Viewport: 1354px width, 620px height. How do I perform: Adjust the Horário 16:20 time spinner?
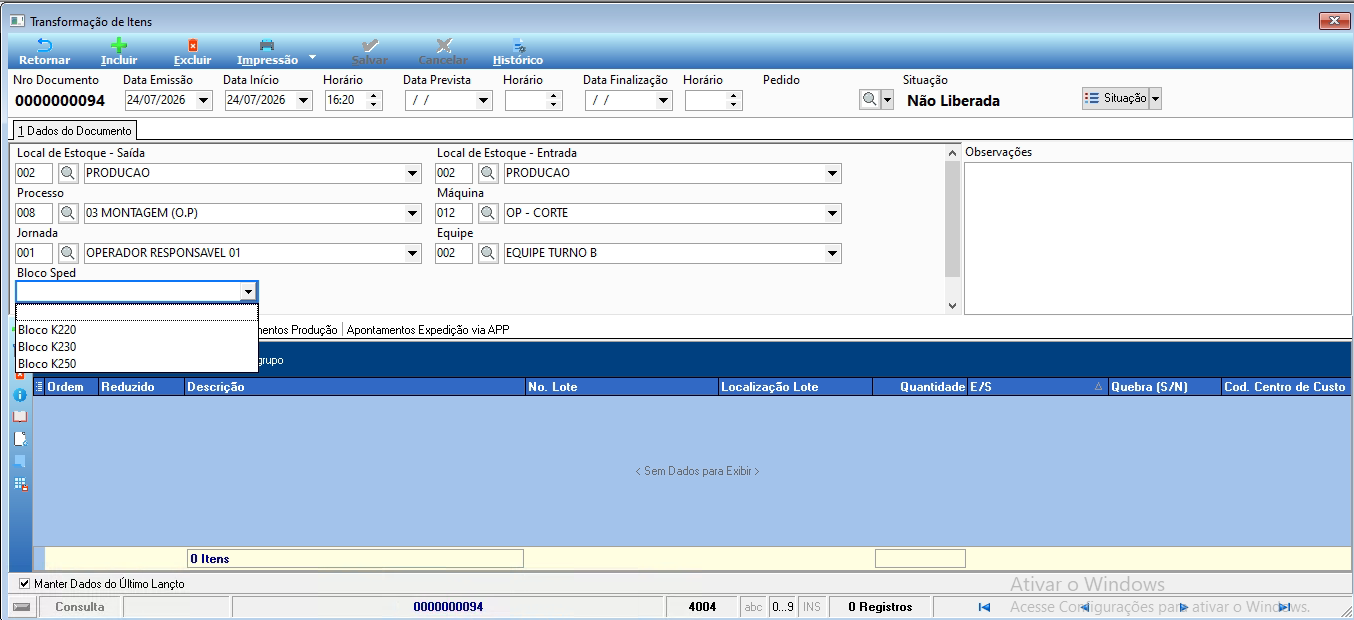coord(374,100)
